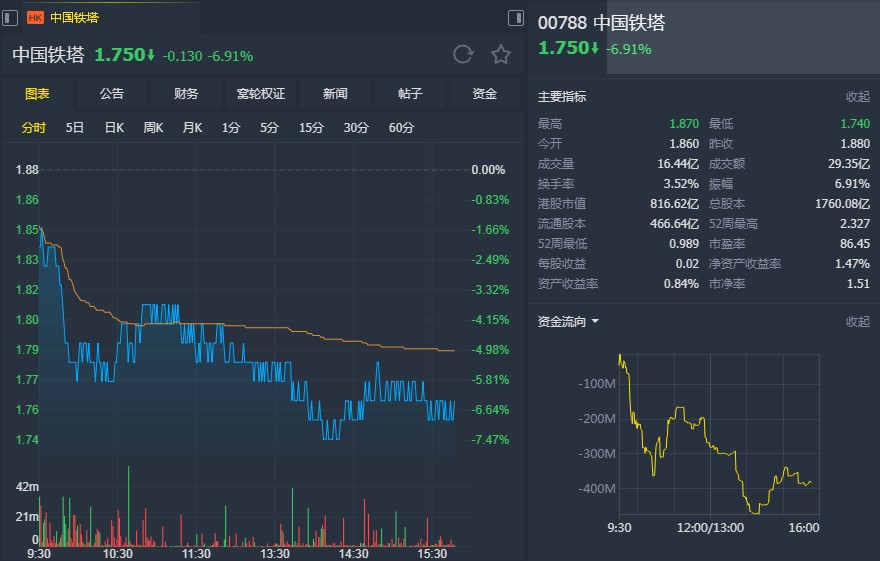Add stock to favorites with star icon
This screenshot has width=880, height=561.
coord(501,54)
